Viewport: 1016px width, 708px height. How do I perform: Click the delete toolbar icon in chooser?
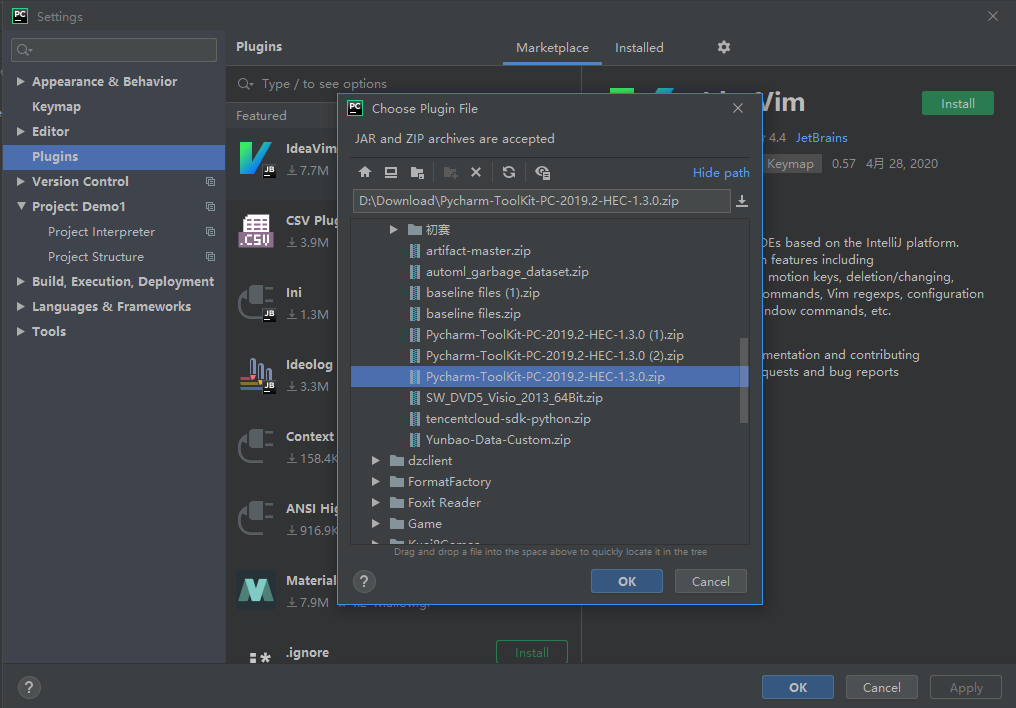[476, 172]
